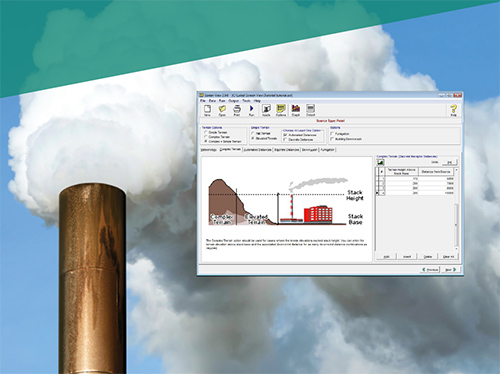Click the New file toolbar icon
The image size is (500, 374).
[x=207, y=110]
